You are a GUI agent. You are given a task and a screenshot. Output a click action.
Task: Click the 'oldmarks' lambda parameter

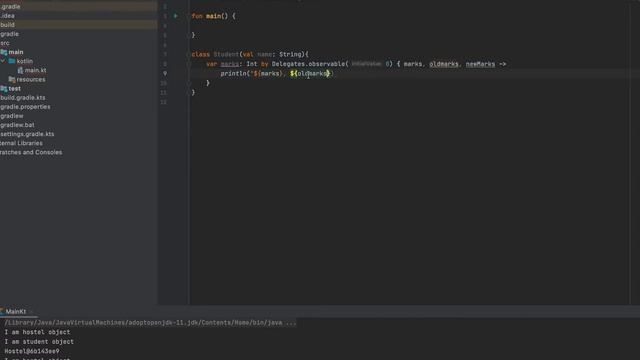tap(444, 64)
